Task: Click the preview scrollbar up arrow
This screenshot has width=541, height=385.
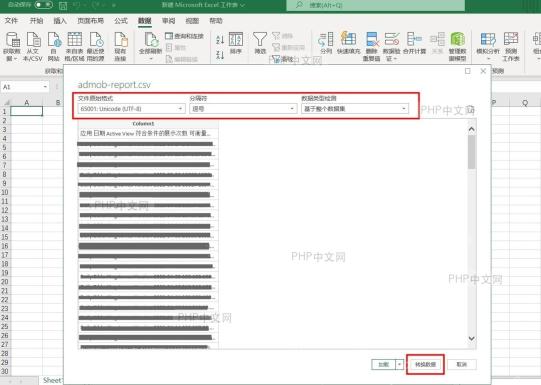Action: pos(471,129)
